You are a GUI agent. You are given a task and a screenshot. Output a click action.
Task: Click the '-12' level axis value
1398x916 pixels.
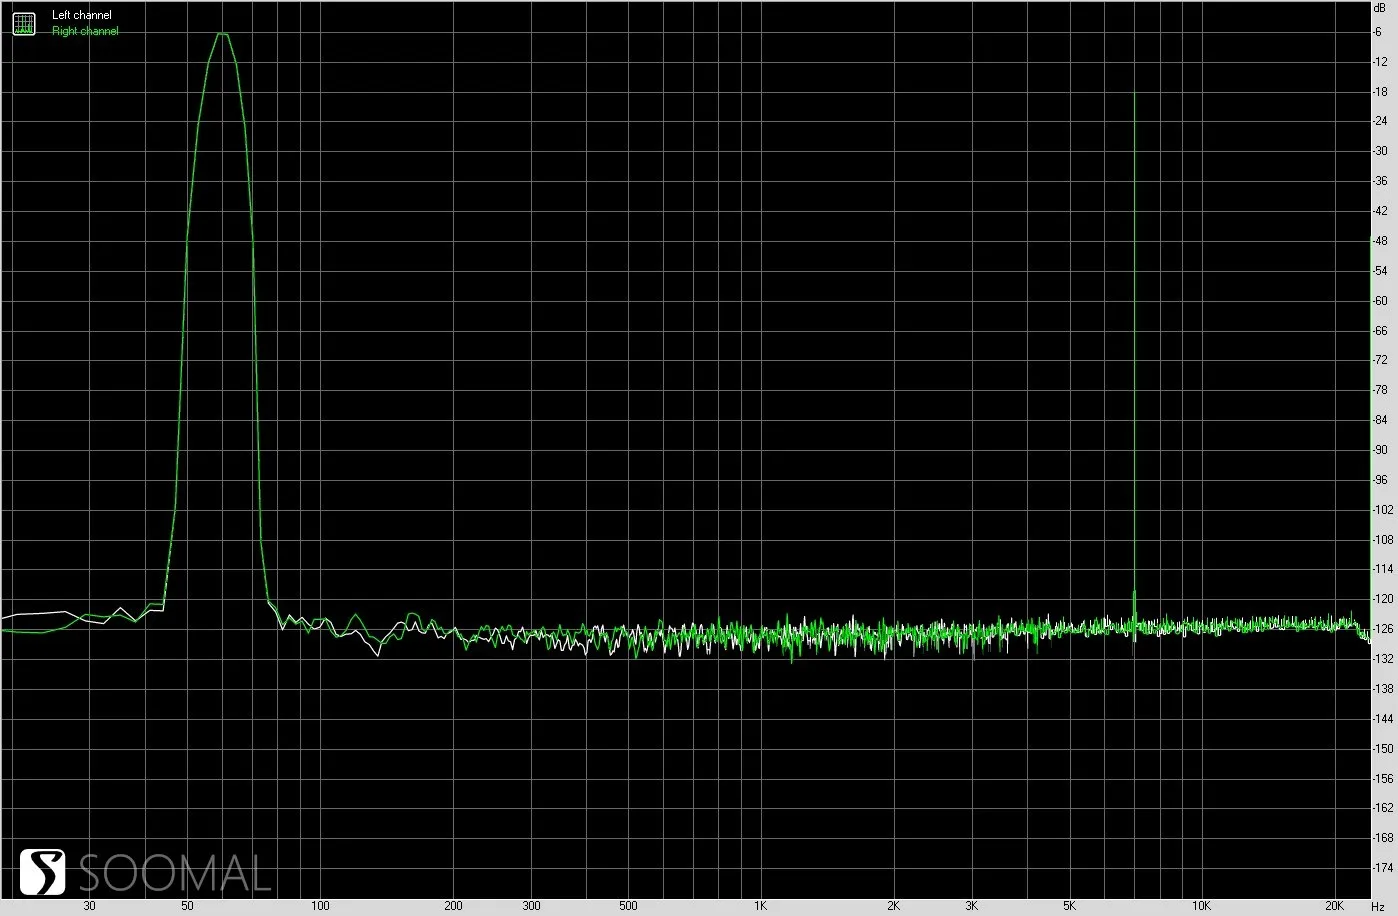point(1380,62)
